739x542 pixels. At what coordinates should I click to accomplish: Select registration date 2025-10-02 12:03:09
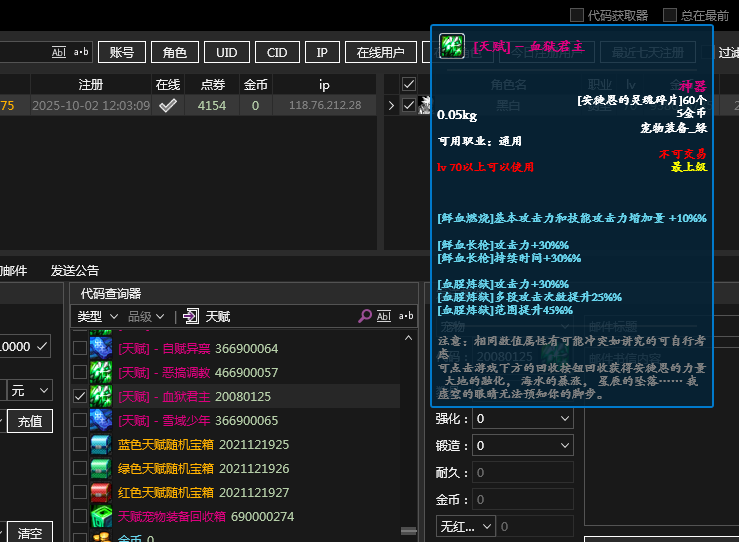click(91, 106)
